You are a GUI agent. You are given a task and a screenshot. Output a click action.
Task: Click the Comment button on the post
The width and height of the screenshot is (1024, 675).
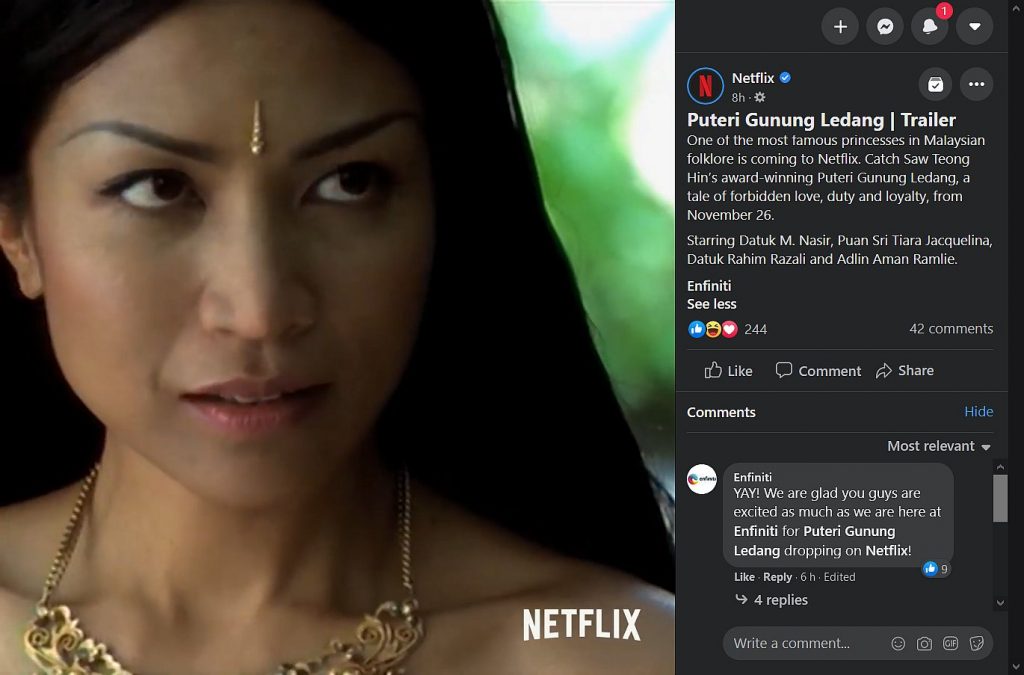[x=818, y=371]
